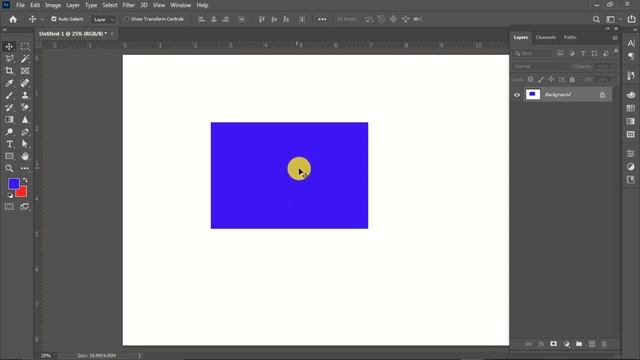Hide the Background layer with eye icon
The height and width of the screenshot is (360, 640).
click(x=517, y=95)
